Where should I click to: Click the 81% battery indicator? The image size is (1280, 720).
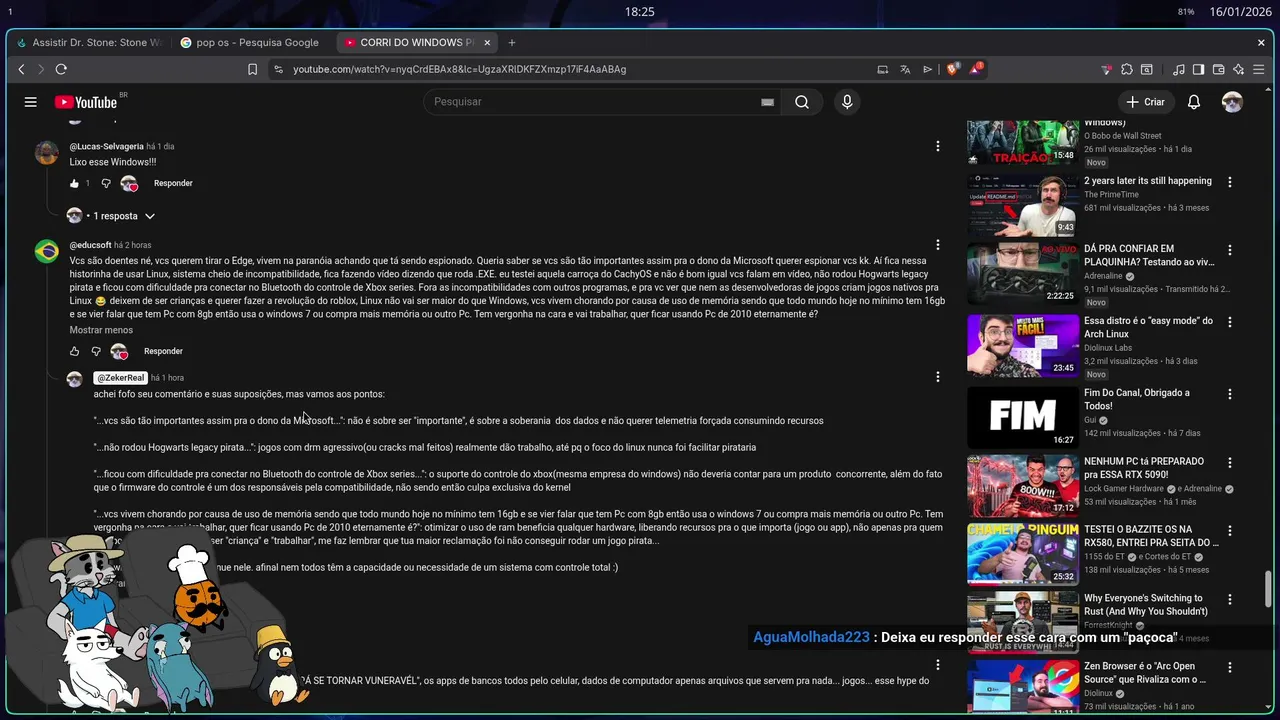pyautogui.click(x=1186, y=12)
